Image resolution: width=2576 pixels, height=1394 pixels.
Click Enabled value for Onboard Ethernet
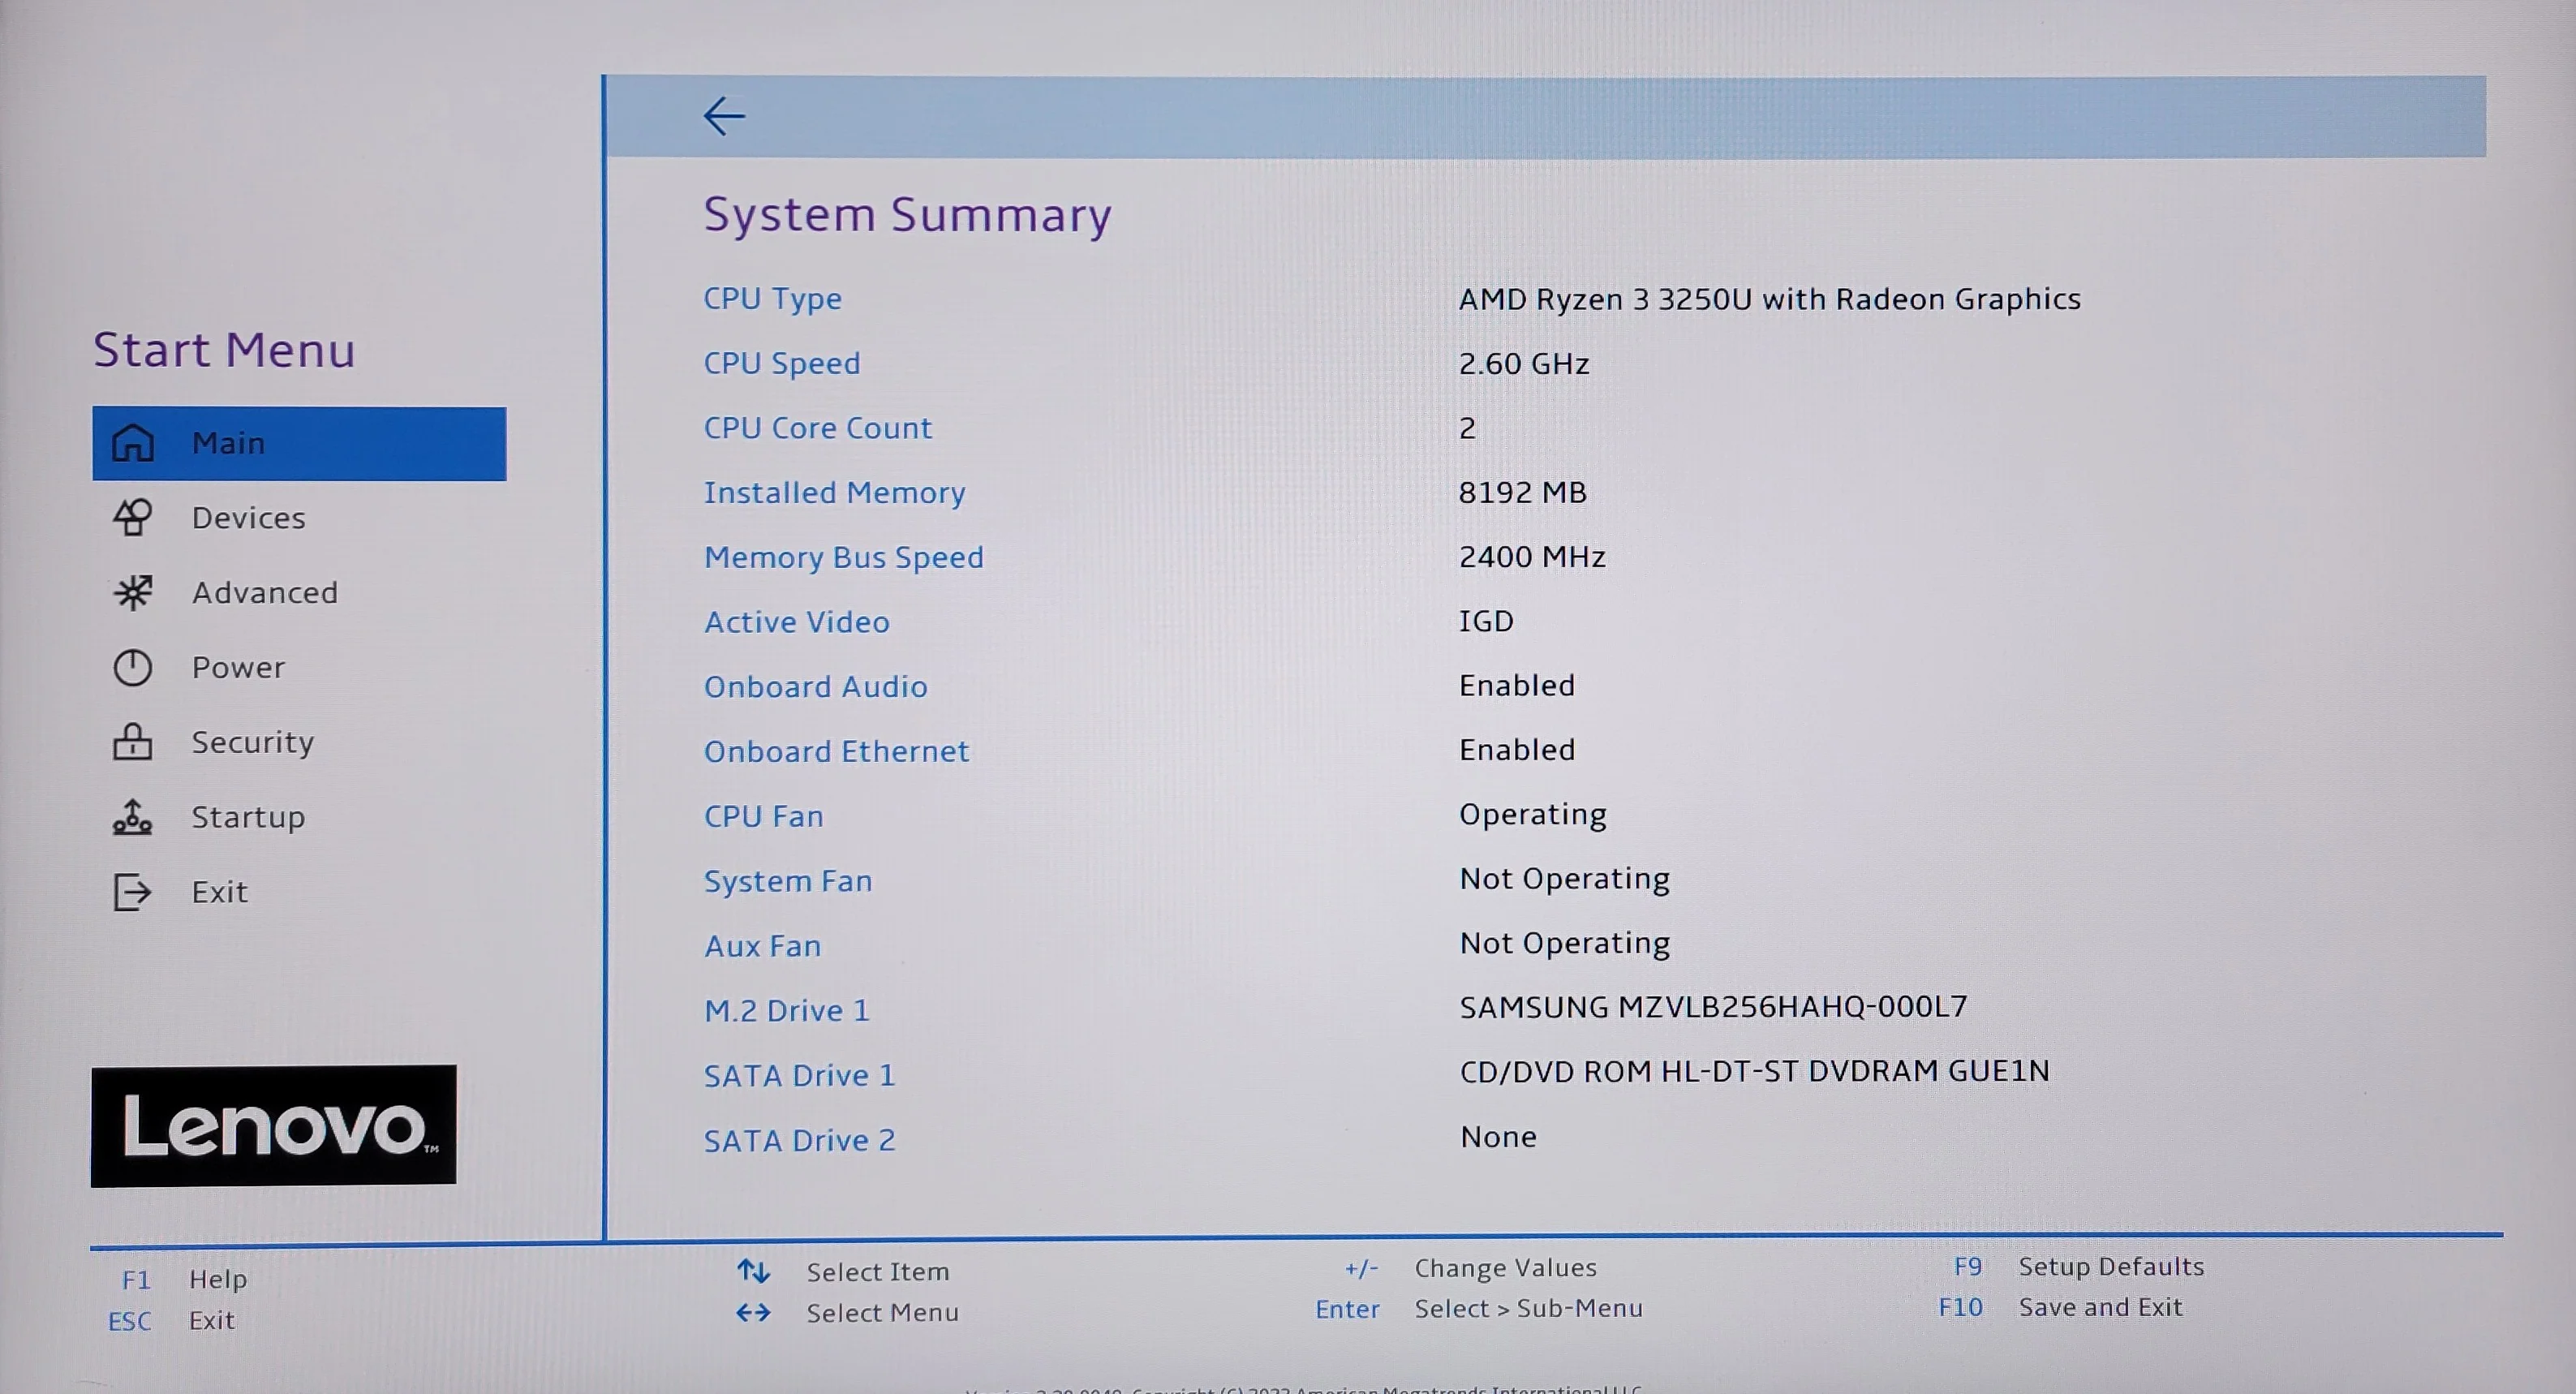pyautogui.click(x=1517, y=750)
